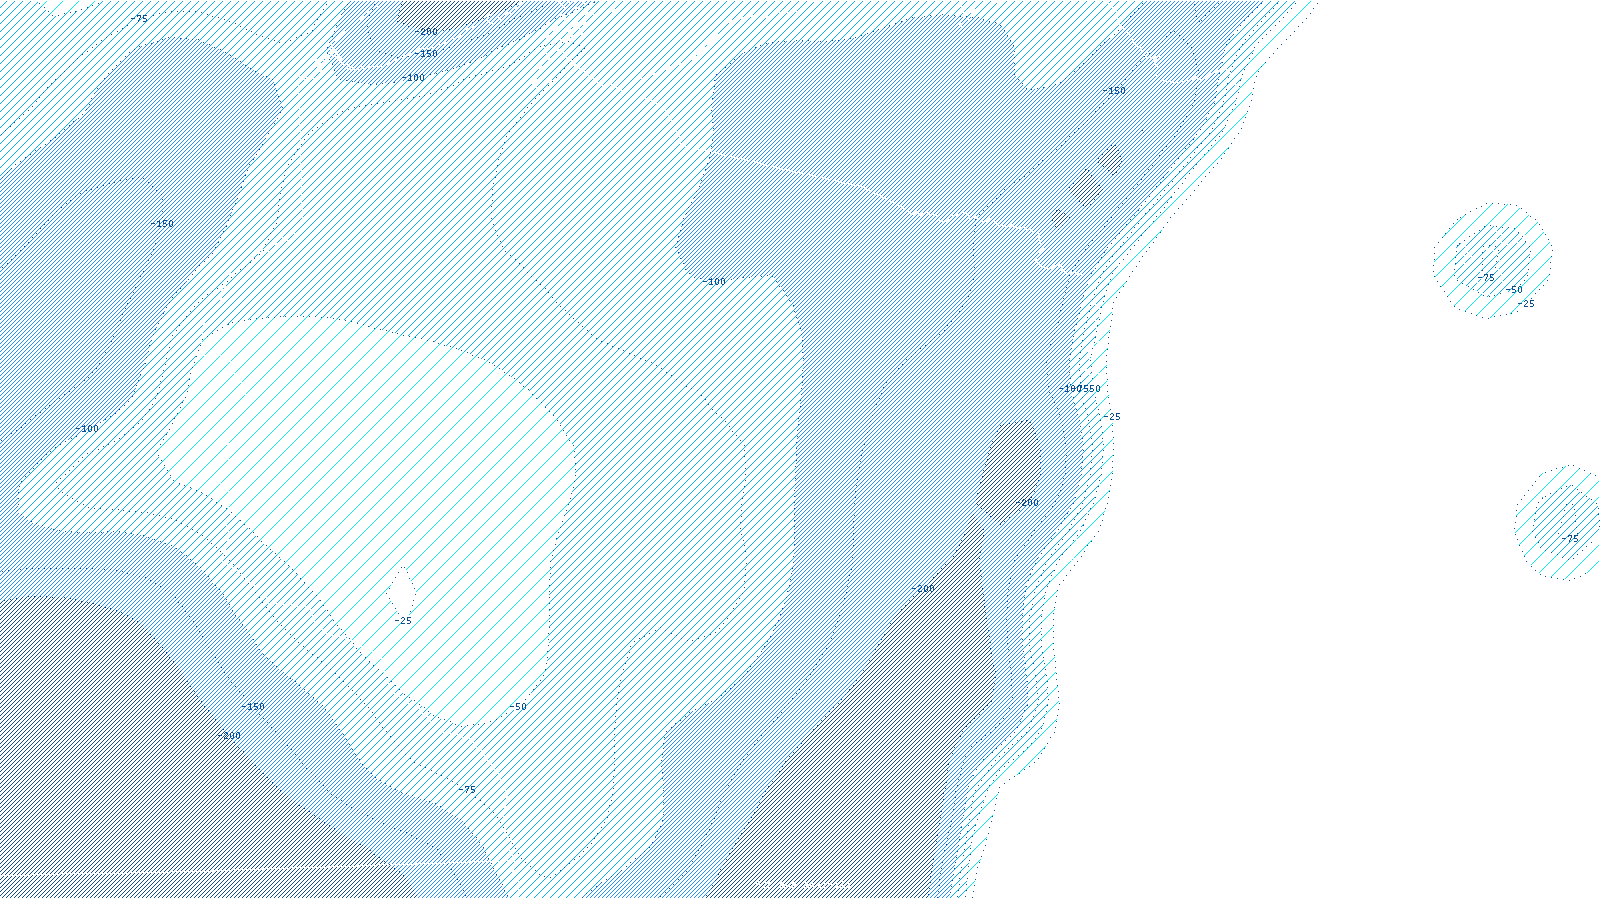Select the -150 label sitting just above a -200 label
1600x900 pixels.
coord(253,707)
